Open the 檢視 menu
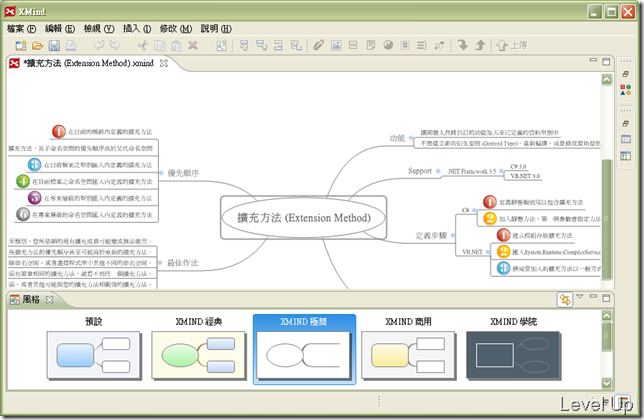644x420 pixels. click(99, 29)
